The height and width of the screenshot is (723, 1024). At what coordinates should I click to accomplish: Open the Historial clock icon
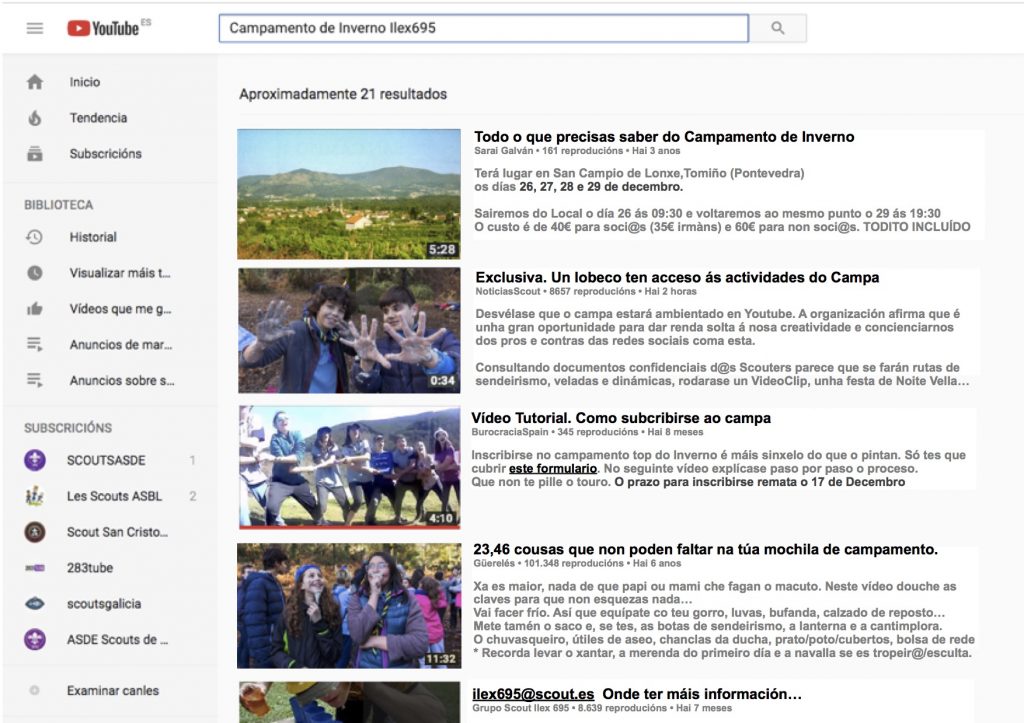pos(35,237)
